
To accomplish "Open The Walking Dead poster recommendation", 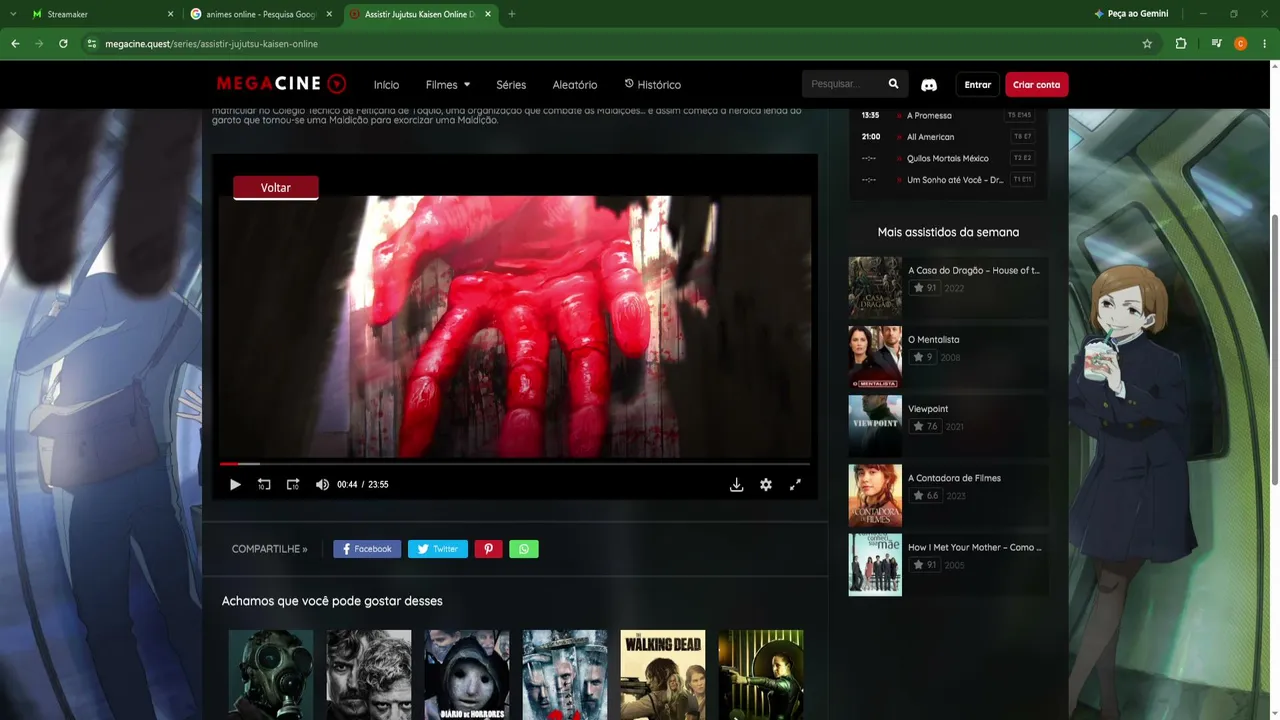I will pyautogui.click(x=663, y=675).
